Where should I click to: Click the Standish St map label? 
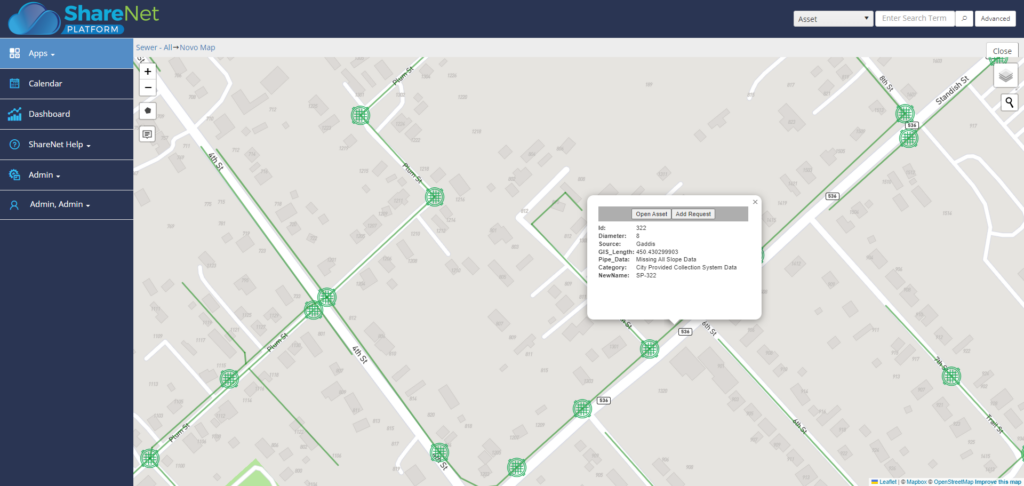pos(952,91)
